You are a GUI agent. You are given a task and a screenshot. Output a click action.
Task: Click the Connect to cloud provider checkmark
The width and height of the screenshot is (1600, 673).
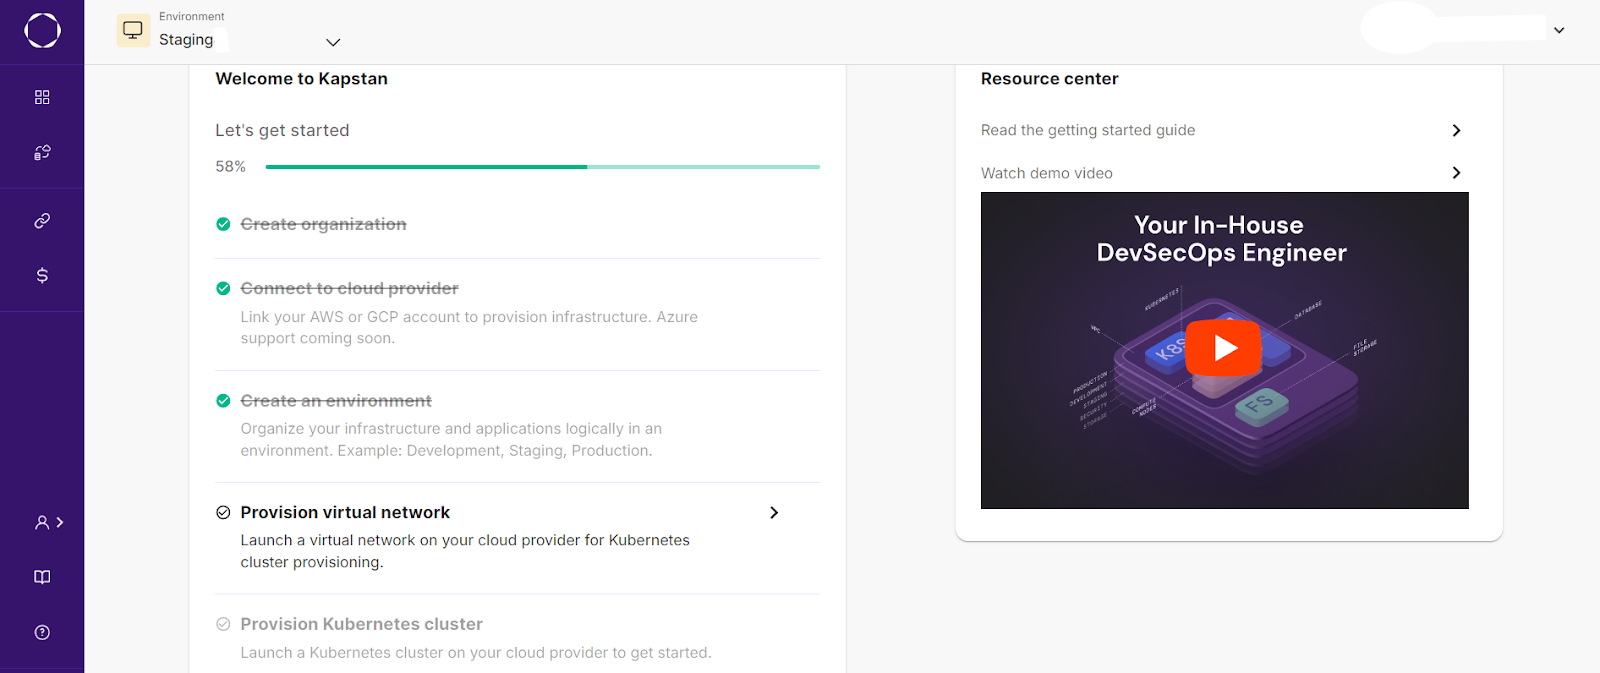coord(223,288)
